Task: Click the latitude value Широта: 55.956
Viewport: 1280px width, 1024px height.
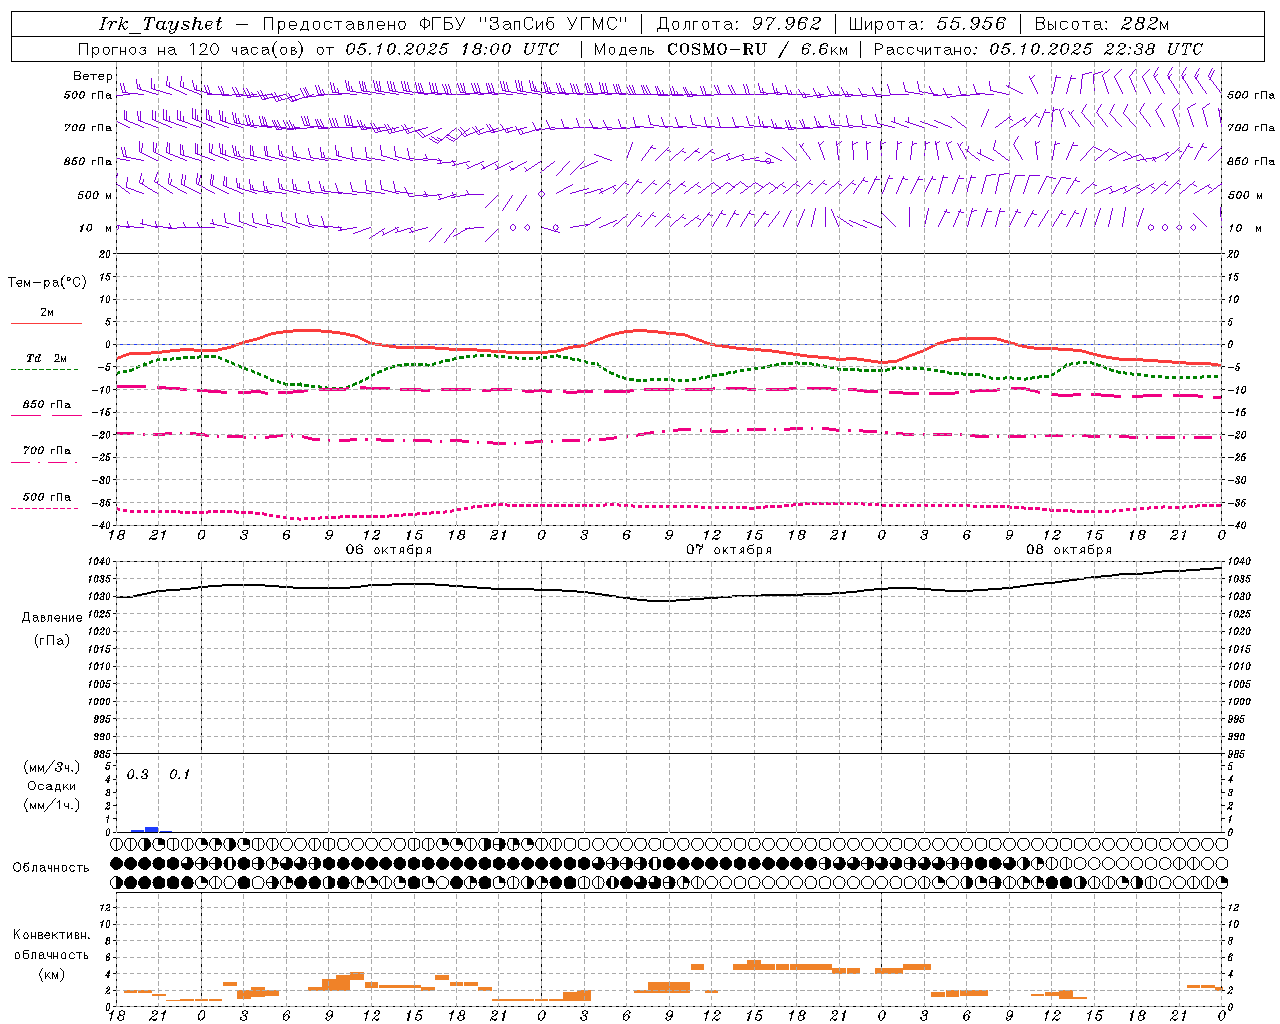Action: (926, 24)
